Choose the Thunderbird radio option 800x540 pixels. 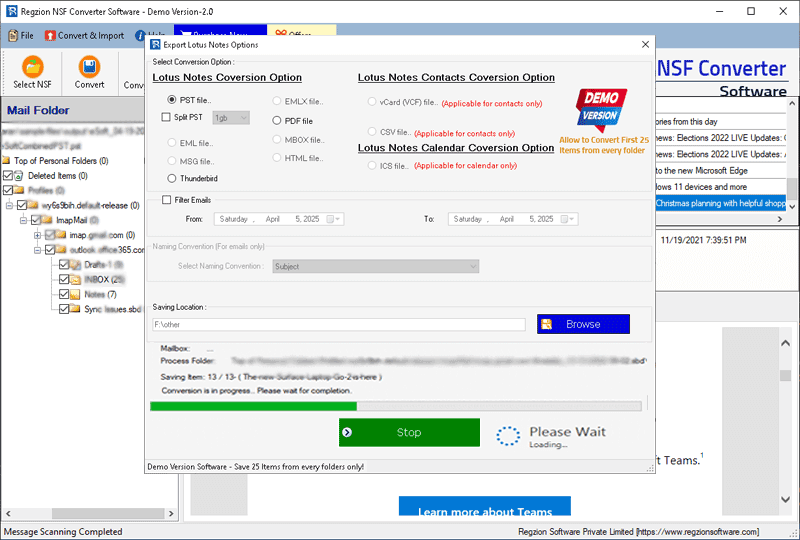(172, 178)
